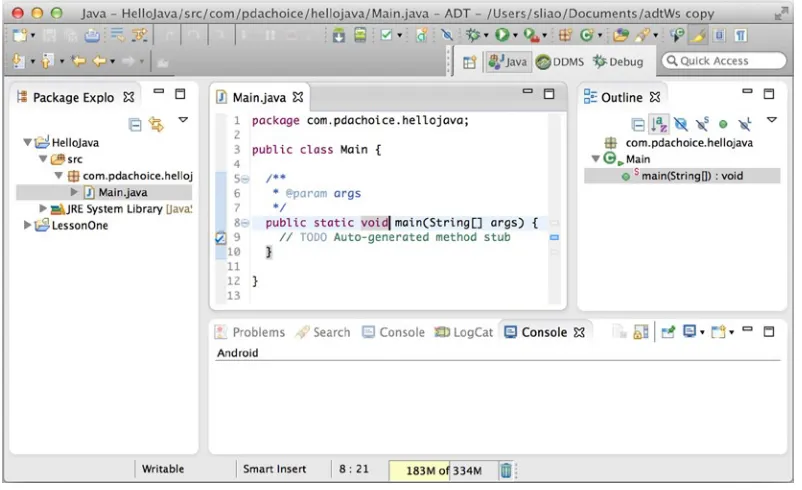This screenshot has height=490, width=802.
Task: Click the New wizard toolbar icon
Action: (19, 35)
